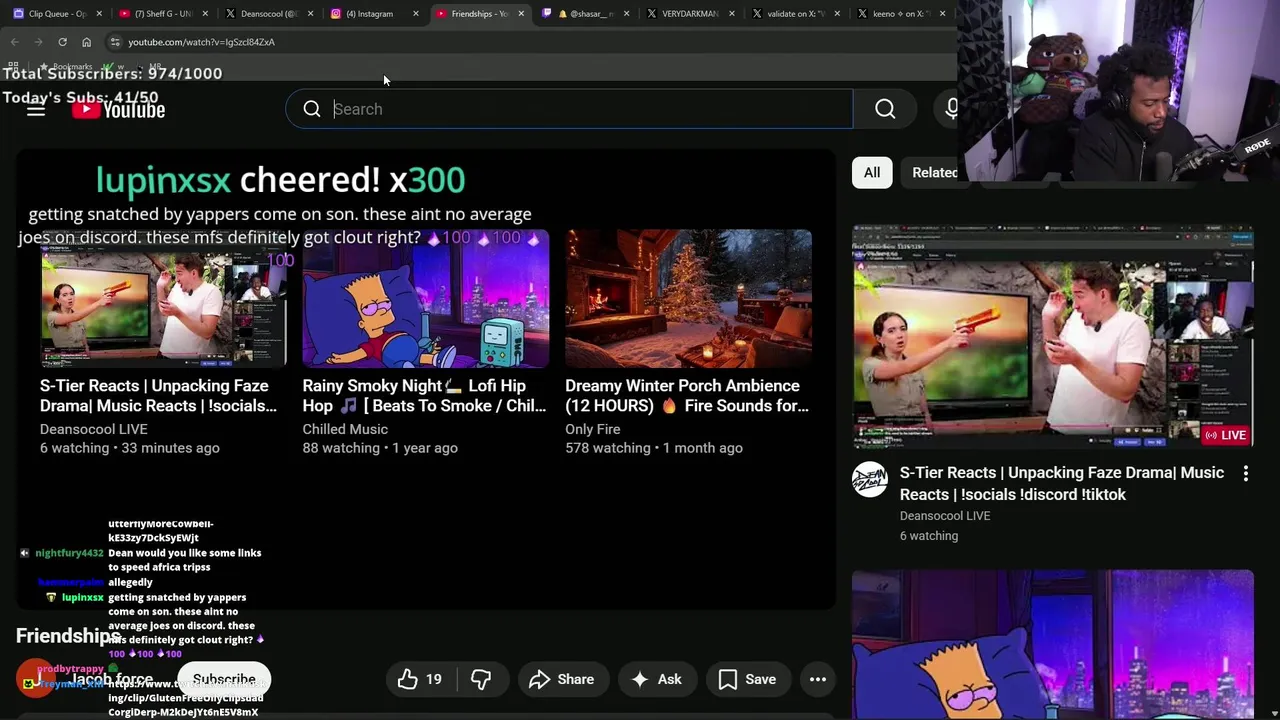Viewport: 1280px width, 720px height.
Task: Open the Ask AI button
Action: 657,680
